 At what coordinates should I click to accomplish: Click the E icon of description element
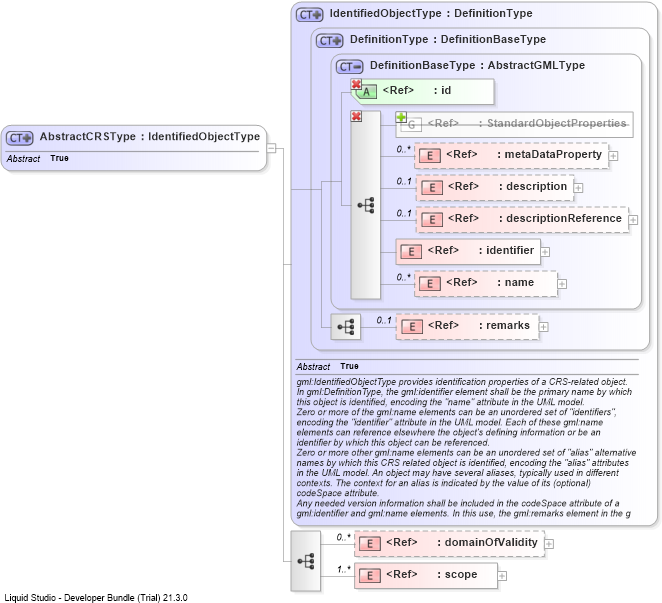point(432,187)
